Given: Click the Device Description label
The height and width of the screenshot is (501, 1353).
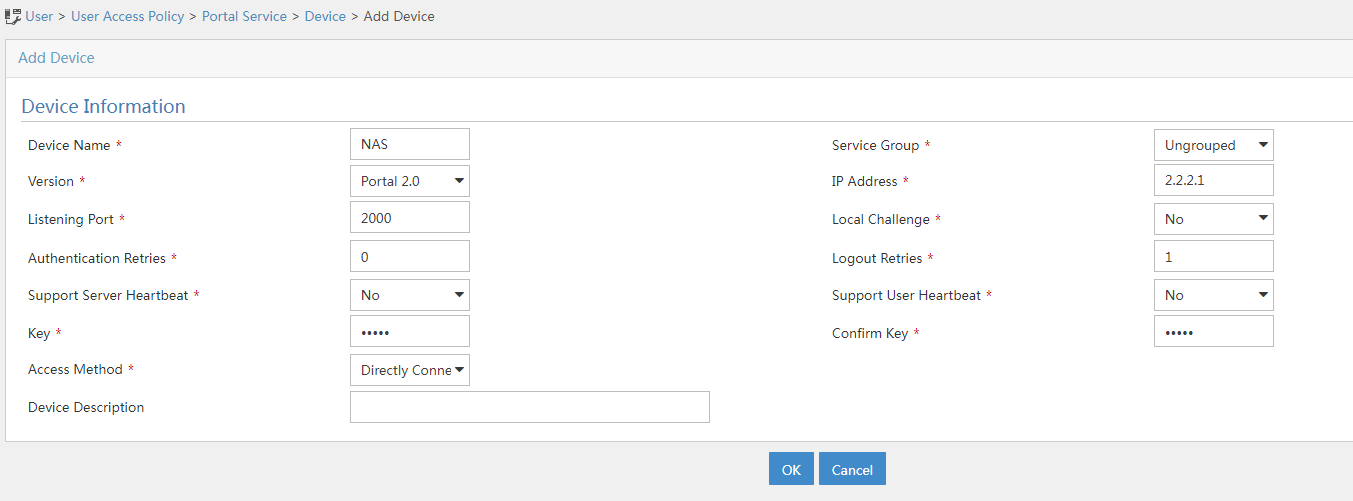Looking at the screenshot, I should (86, 407).
